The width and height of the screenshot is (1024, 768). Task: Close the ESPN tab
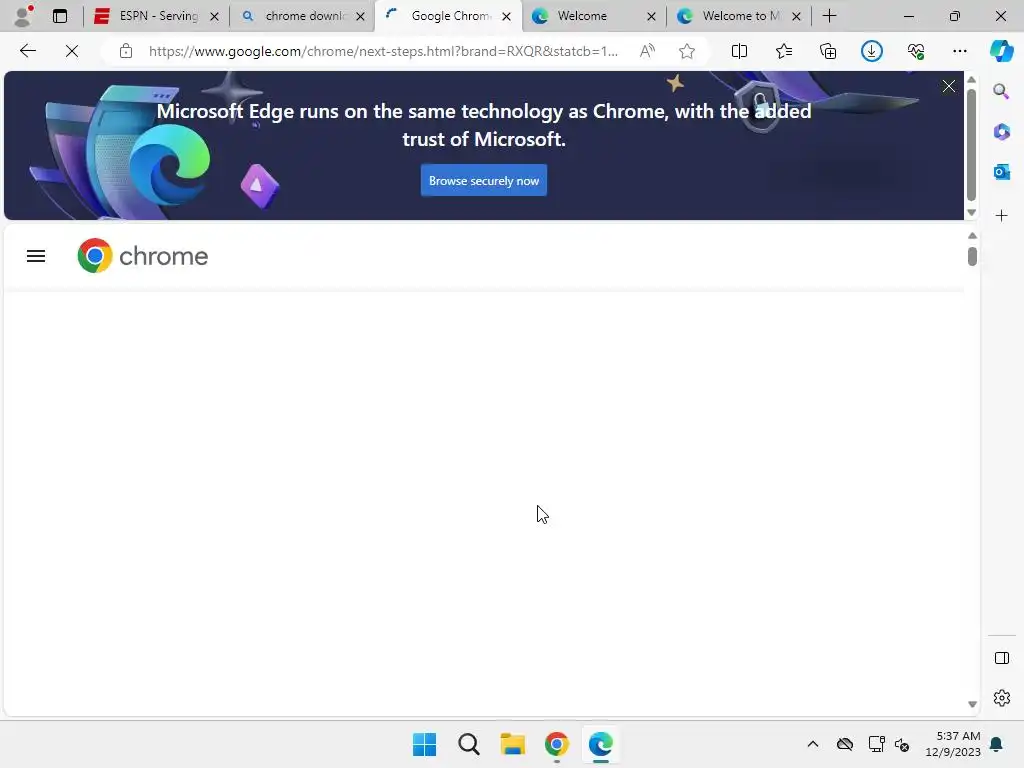214,16
